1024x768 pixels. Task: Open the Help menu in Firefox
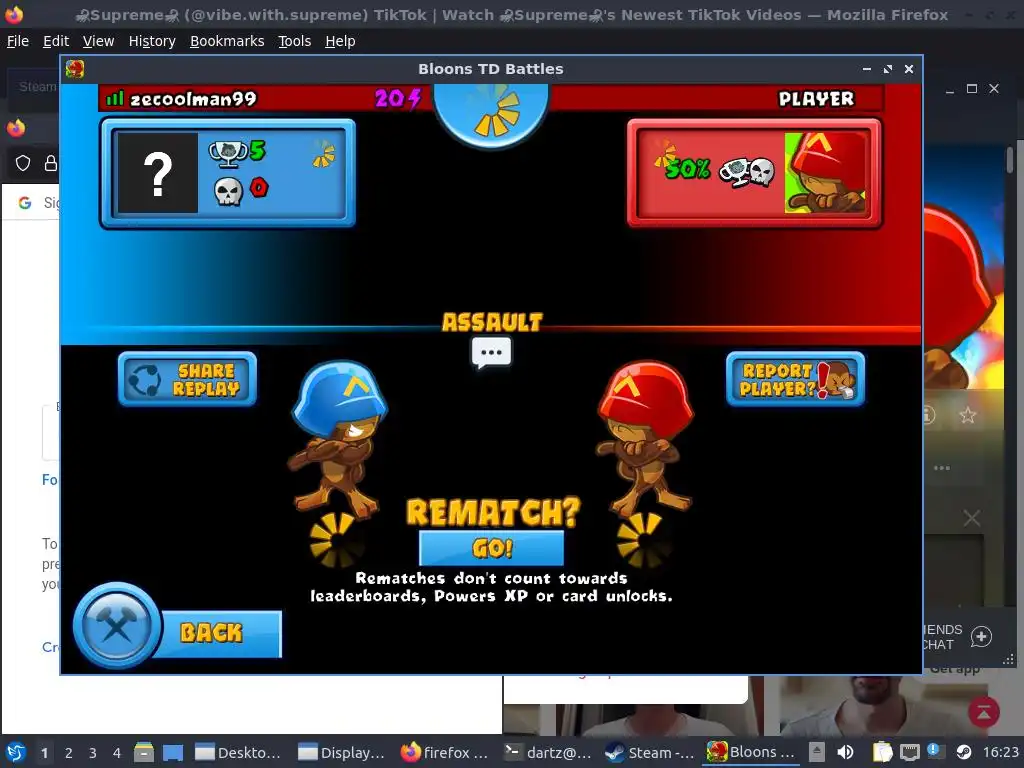point(340,41)
